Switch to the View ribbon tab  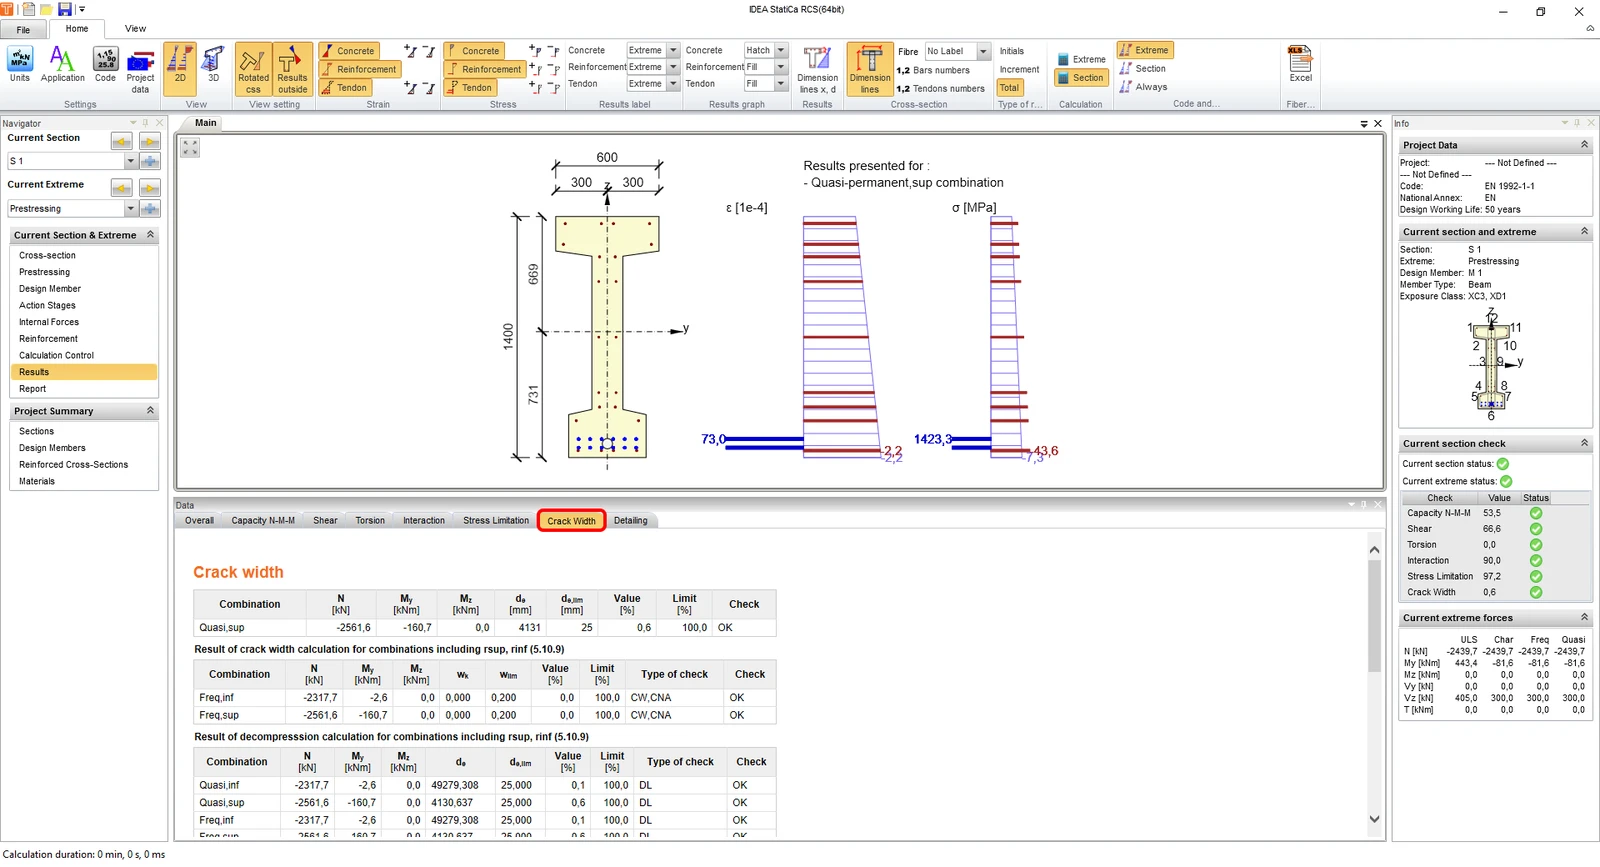click(x=135, y=29)
